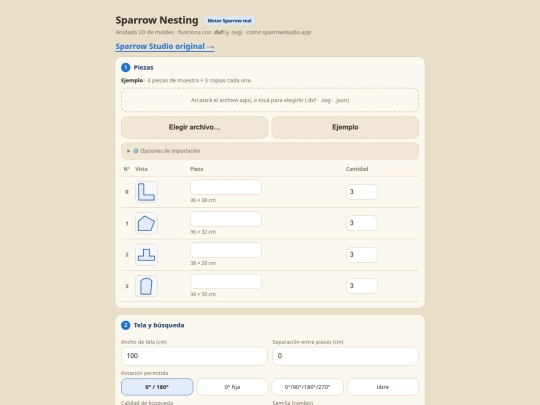Image resolution: width=540 pixels, height=405 pixels.
Task: Click the Ancho de tela input
Action: [x=194, y=356]
